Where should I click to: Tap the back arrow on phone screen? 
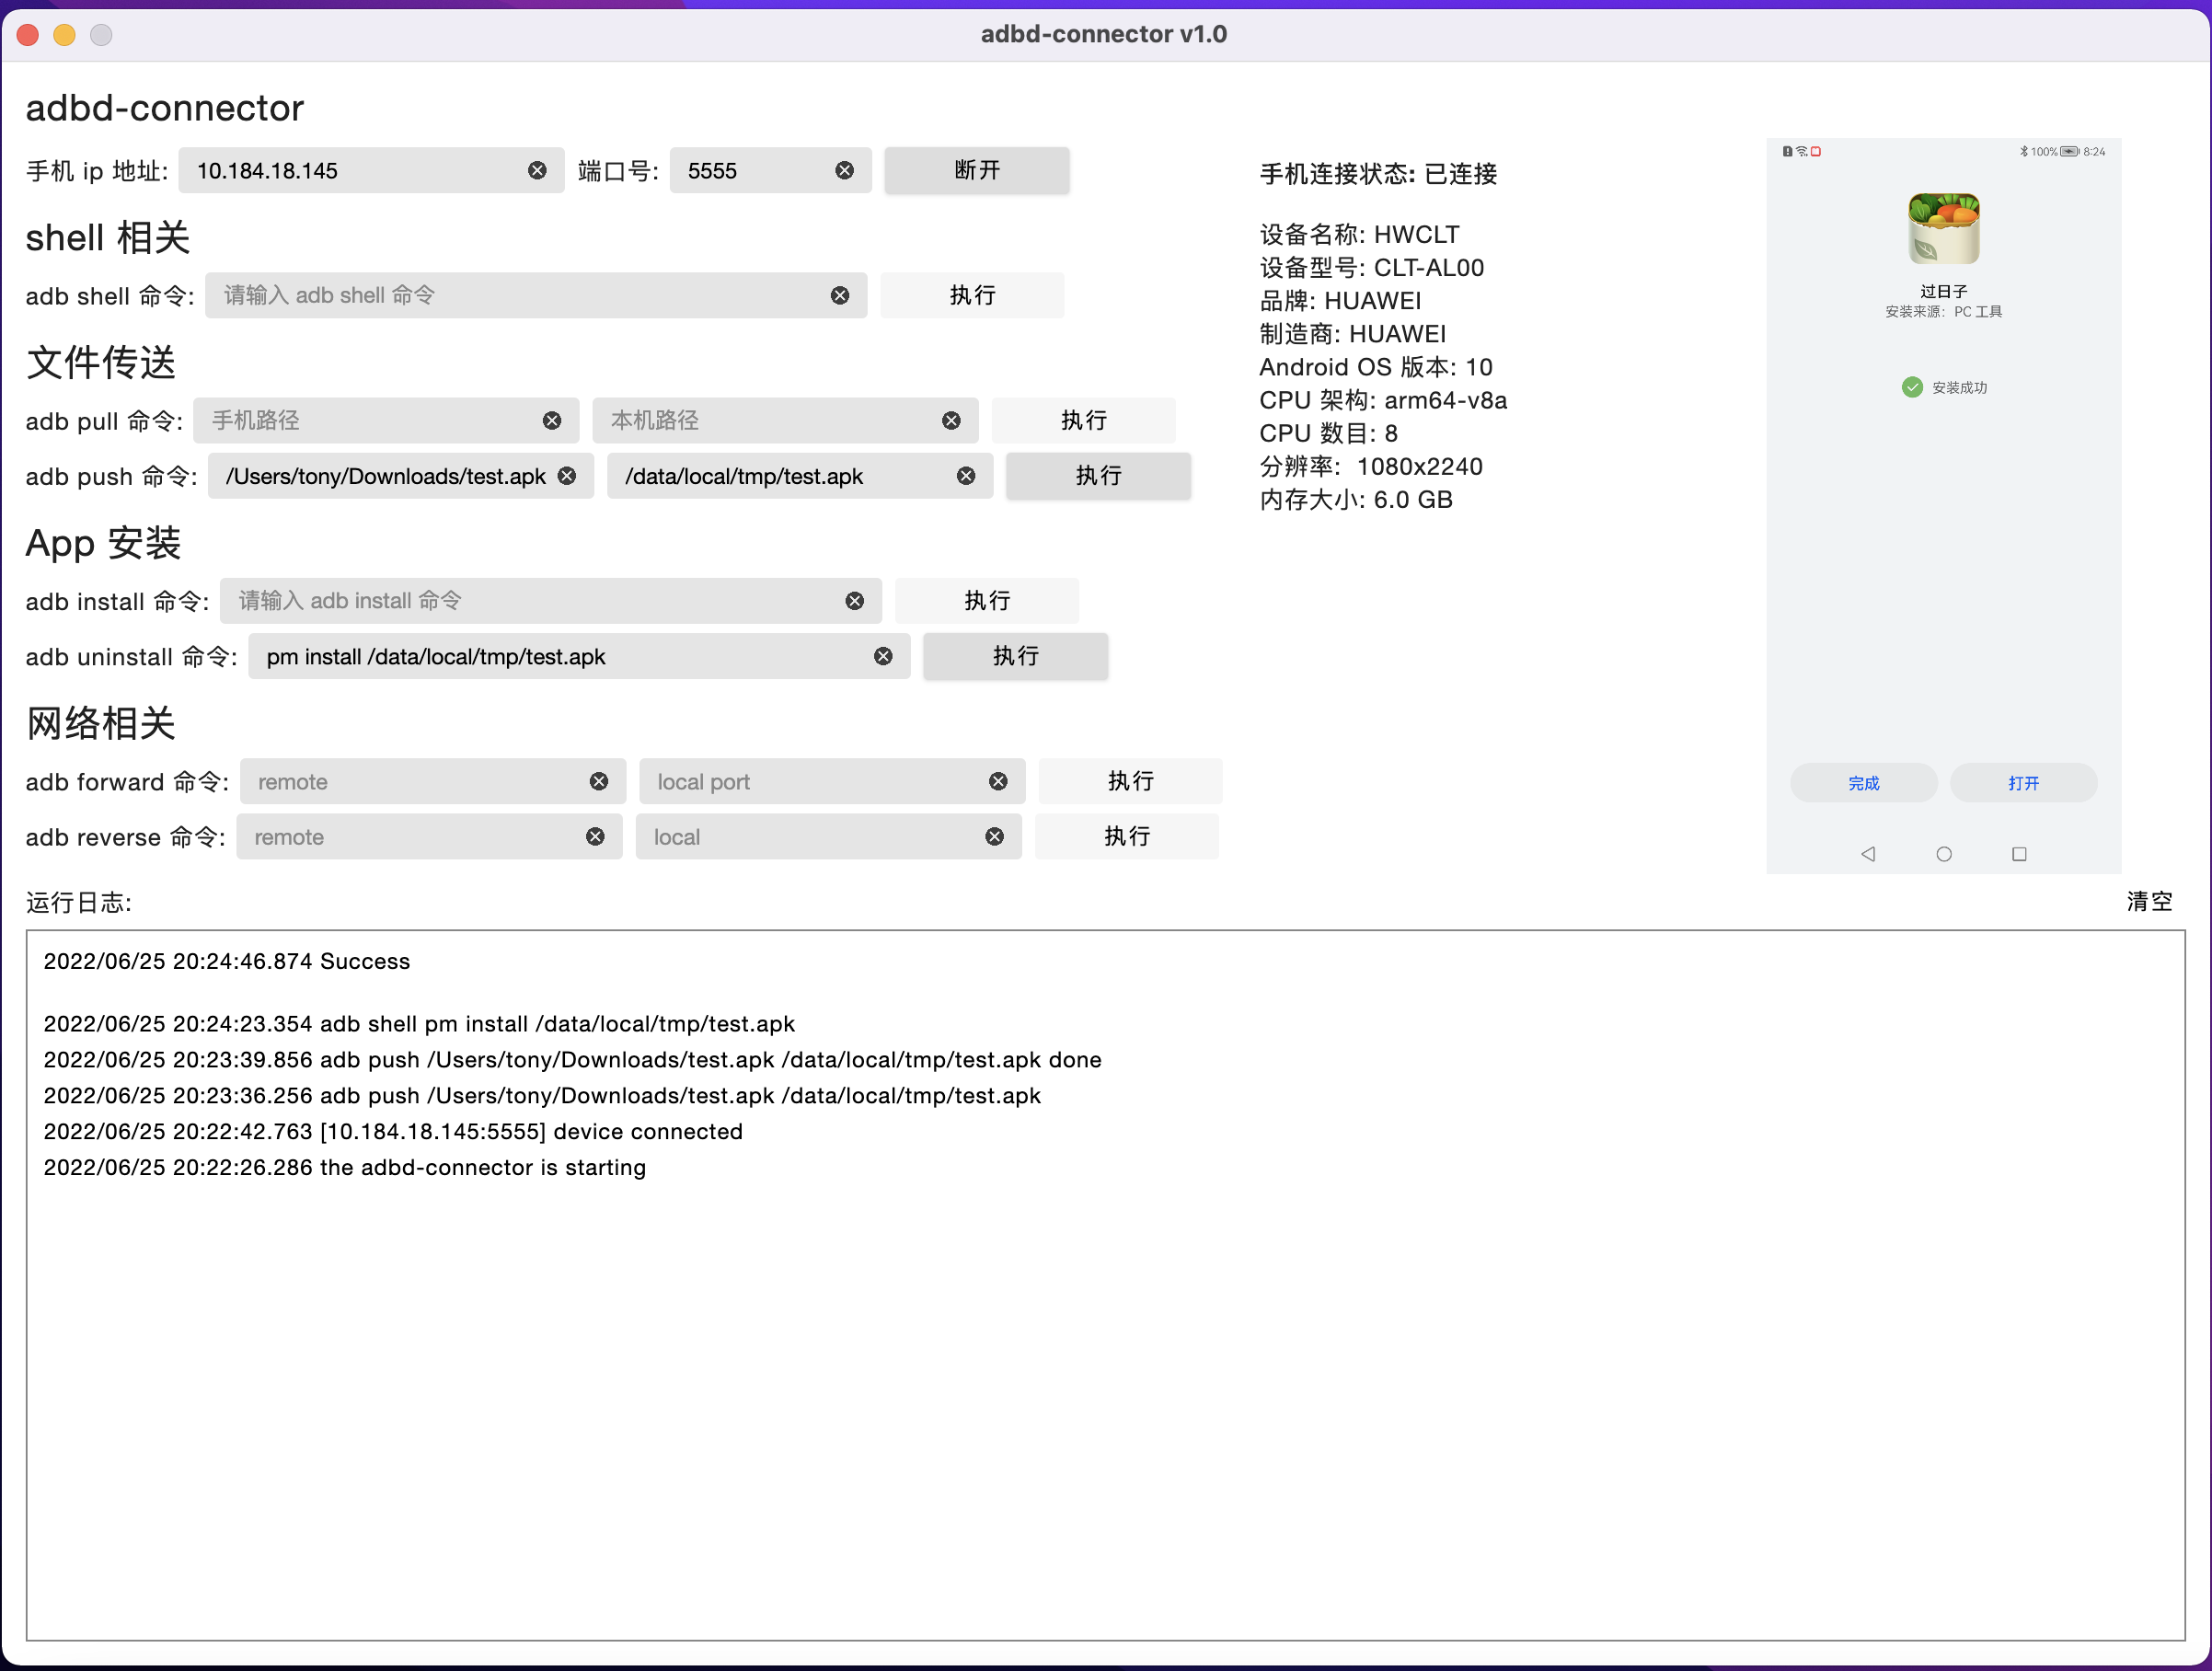(x=1867, y=854)
